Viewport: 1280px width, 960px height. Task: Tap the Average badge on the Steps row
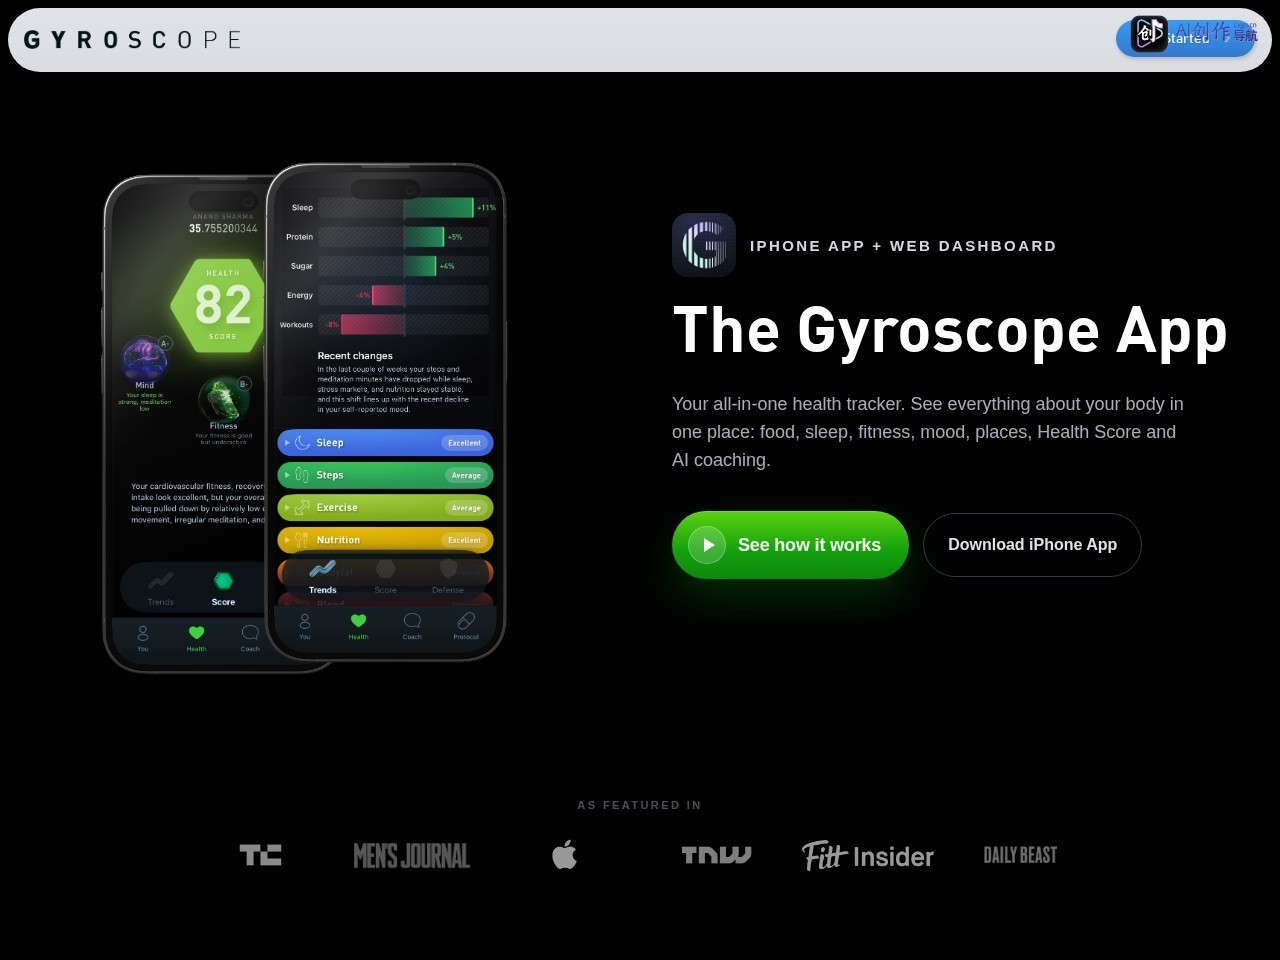point(466,475)
